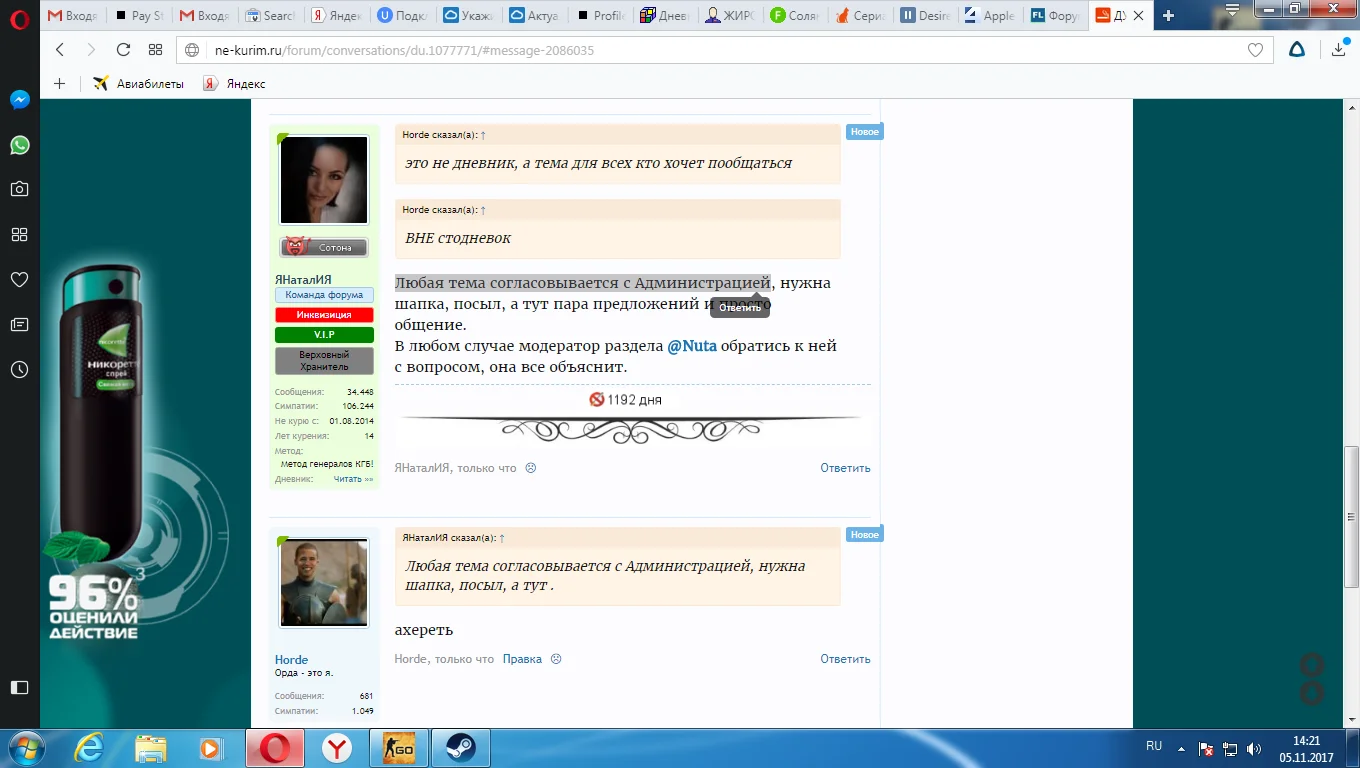The width and height of the screenshot is (1360, 768).
Task: Switch to Counter-Strike GO in the taskbar
Action: (x=399, y=748)
